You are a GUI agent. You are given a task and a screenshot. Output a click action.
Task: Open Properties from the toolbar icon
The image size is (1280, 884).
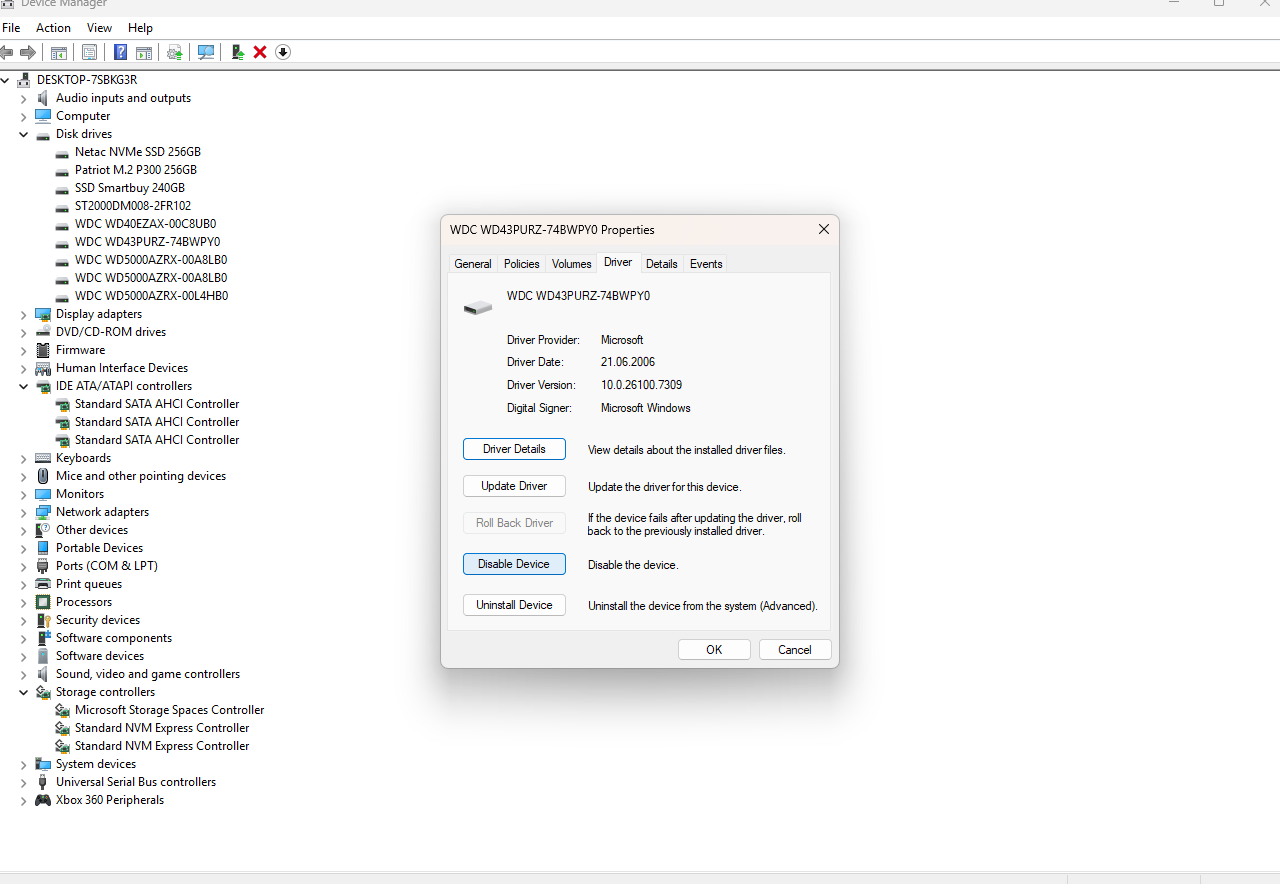pyautogui.click(x=90, y=52)
